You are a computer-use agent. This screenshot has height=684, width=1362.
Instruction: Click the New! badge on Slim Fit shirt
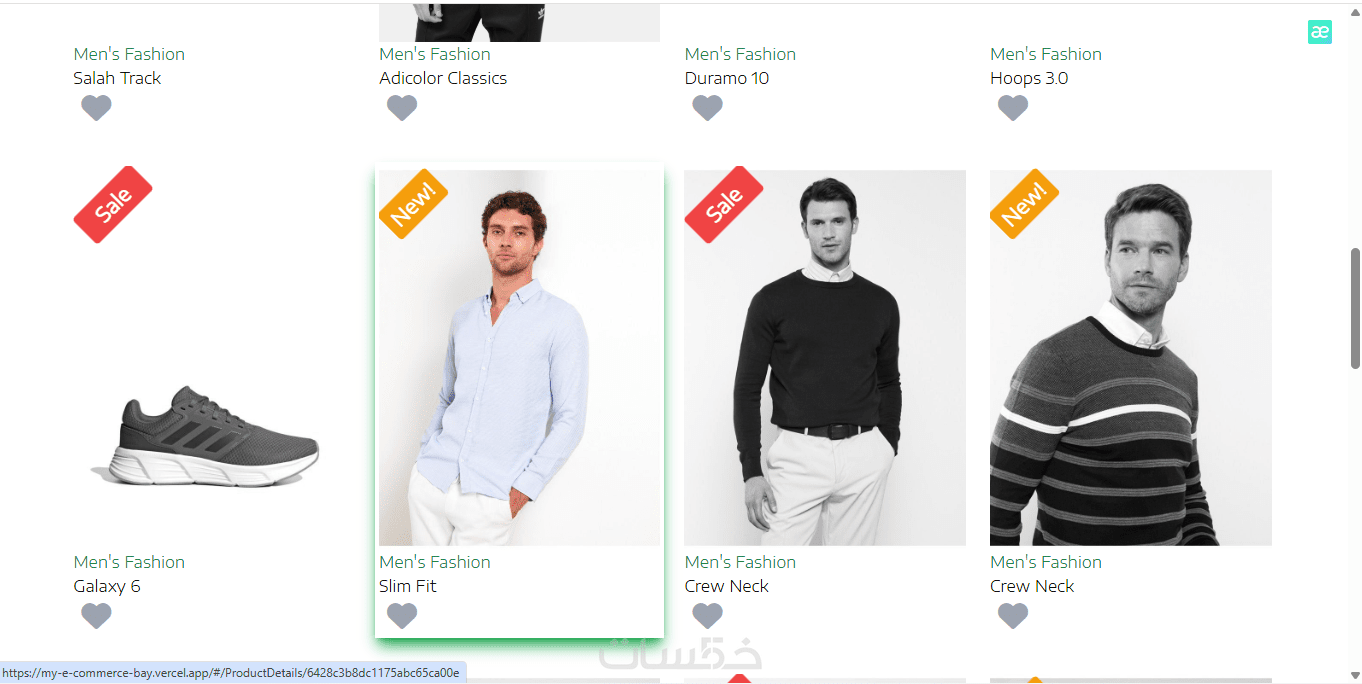(414, 203)
